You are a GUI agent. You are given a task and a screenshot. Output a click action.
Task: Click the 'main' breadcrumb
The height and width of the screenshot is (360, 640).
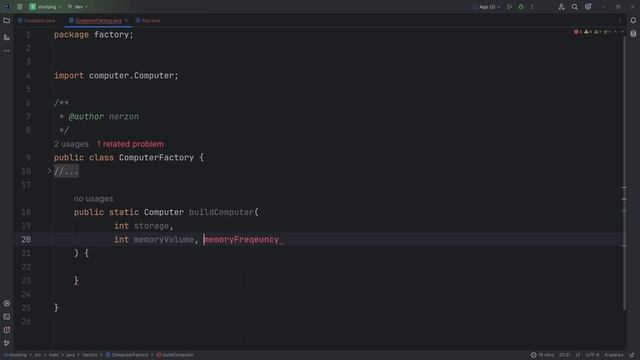point(54,355)
